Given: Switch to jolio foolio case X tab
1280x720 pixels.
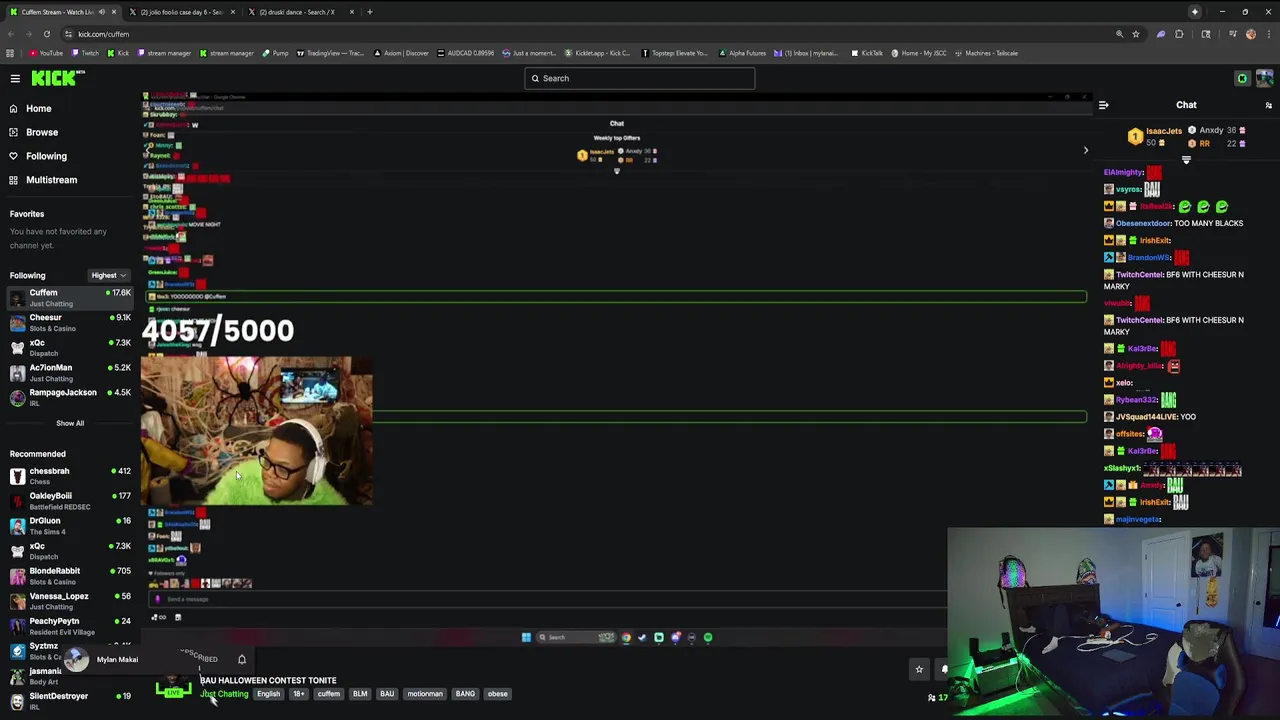Looking at the screenshot, I should point(181,12).
